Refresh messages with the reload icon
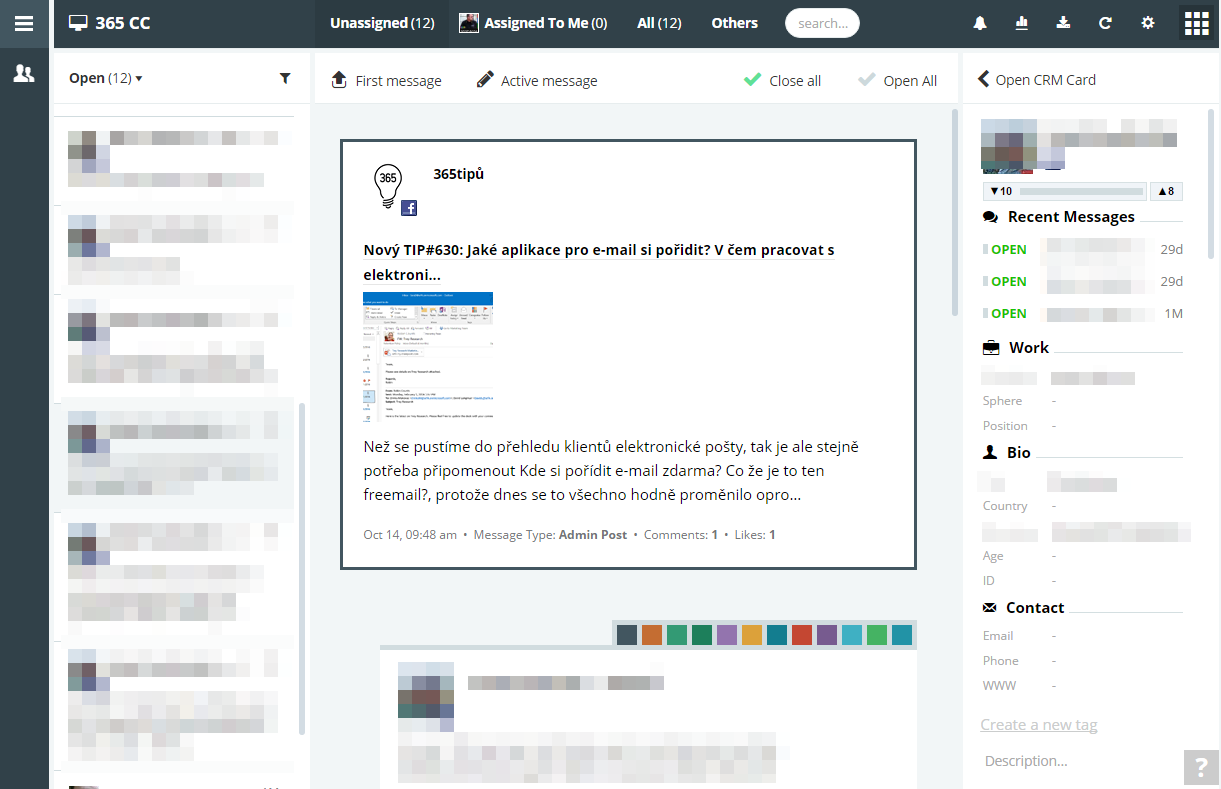 click(1105, 23)
